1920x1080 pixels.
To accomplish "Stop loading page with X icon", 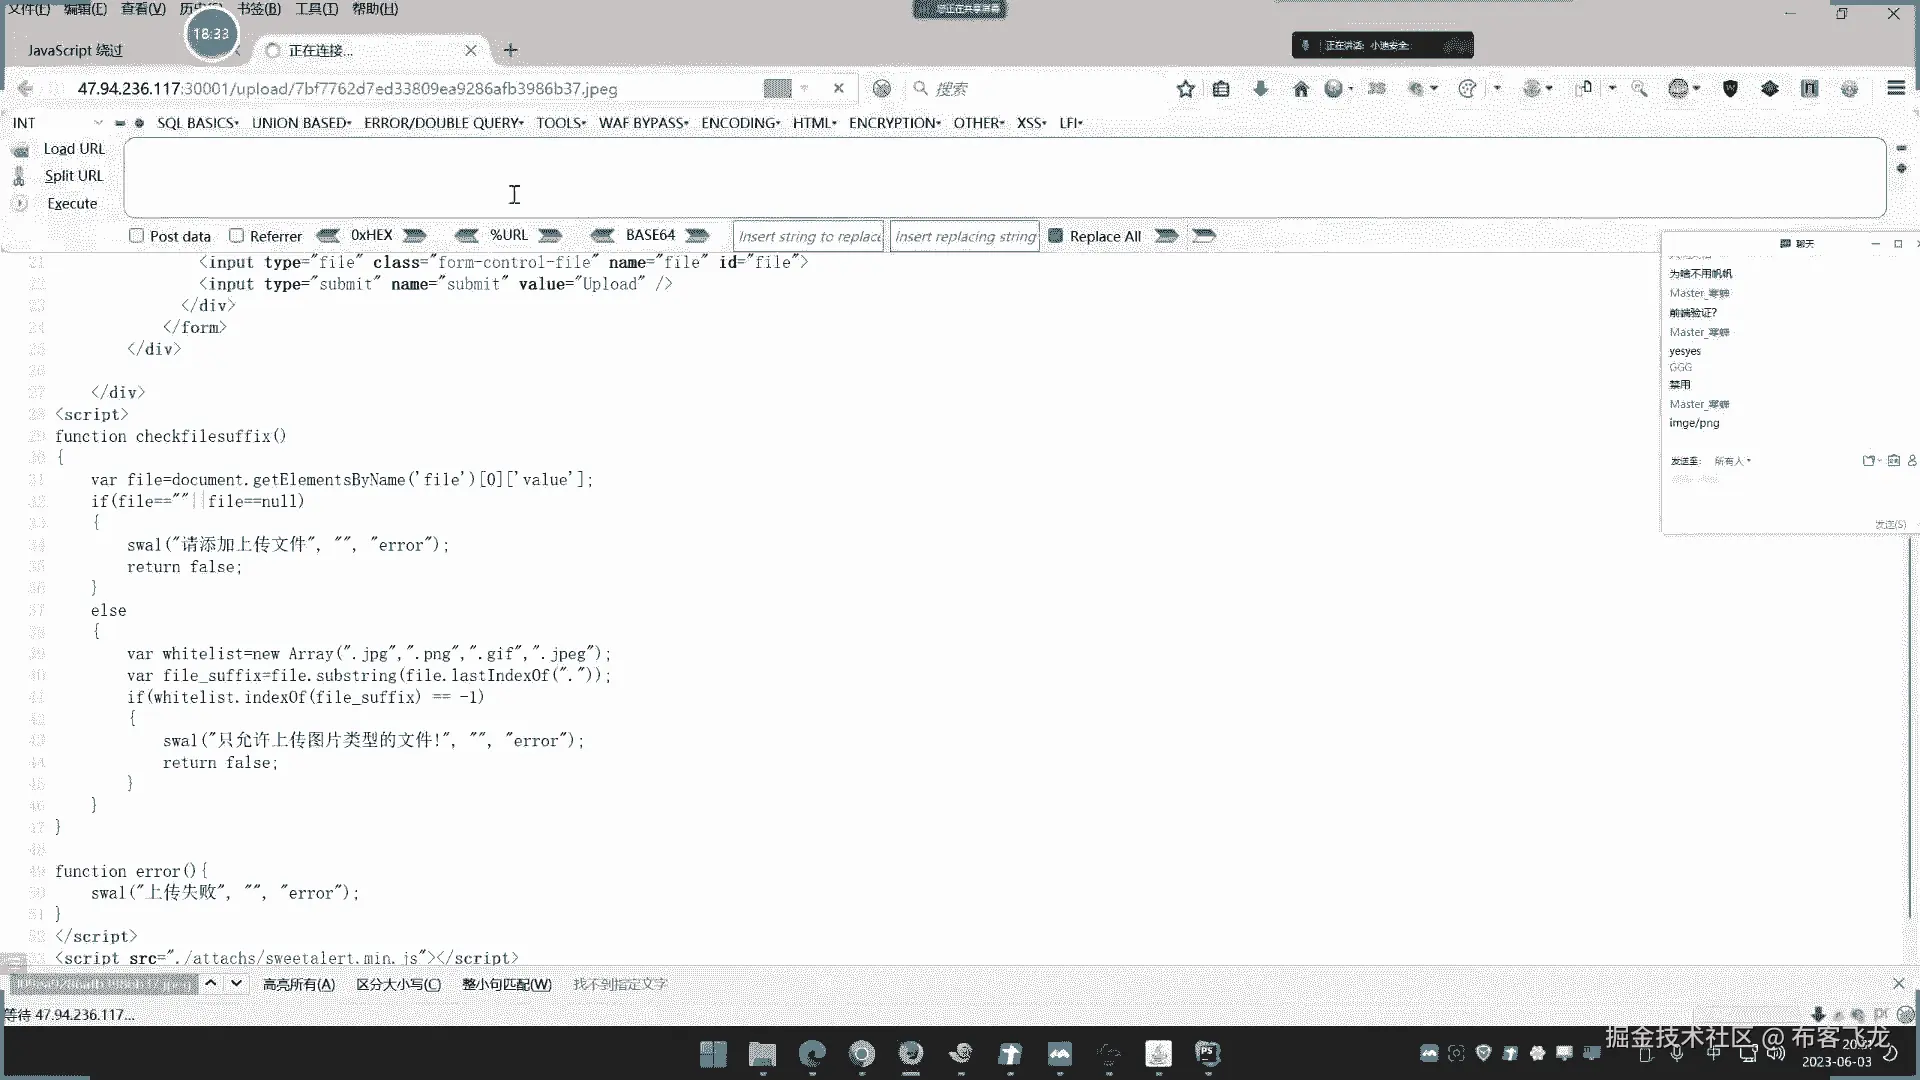I will 838,88.
